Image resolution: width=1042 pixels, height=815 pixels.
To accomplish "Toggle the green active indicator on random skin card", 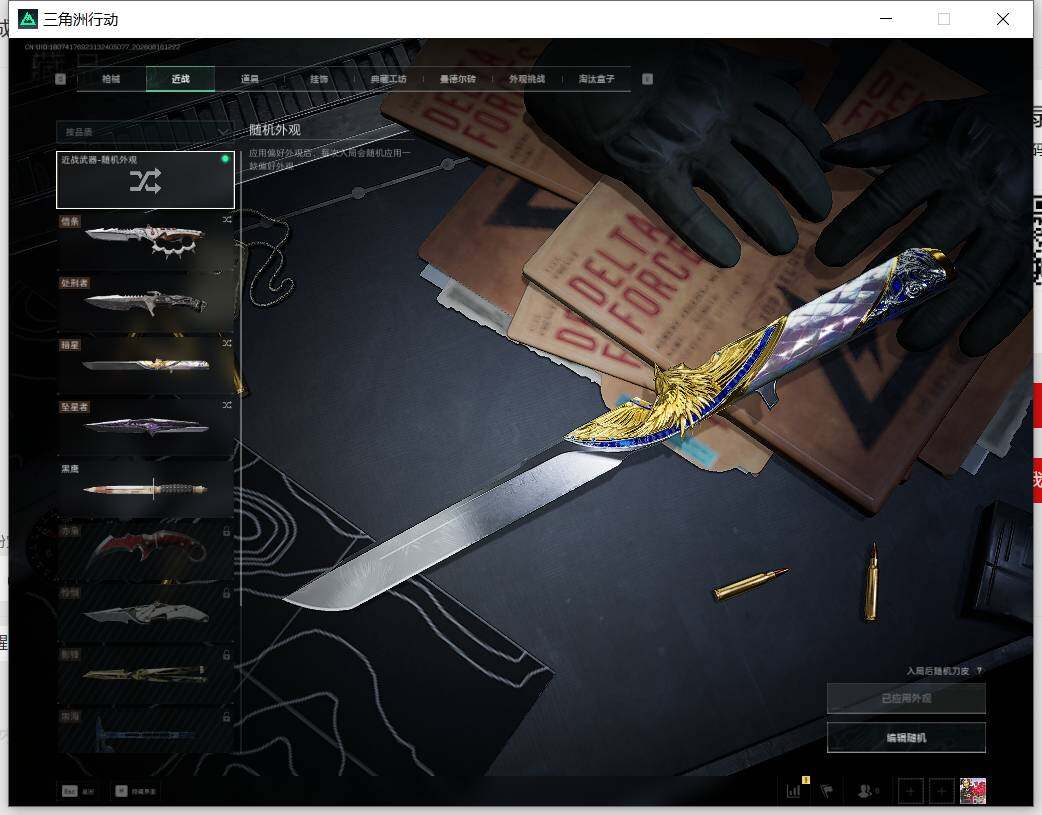I will point(225,159).
